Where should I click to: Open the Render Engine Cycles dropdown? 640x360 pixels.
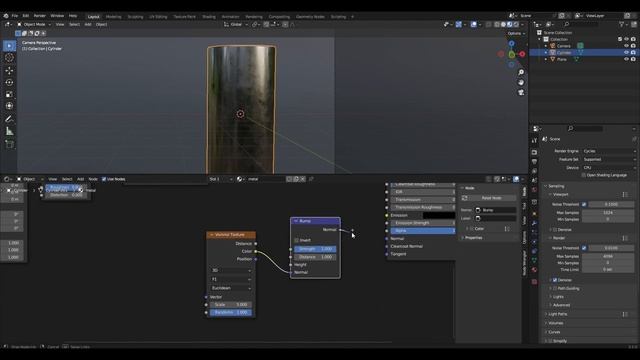609,151
